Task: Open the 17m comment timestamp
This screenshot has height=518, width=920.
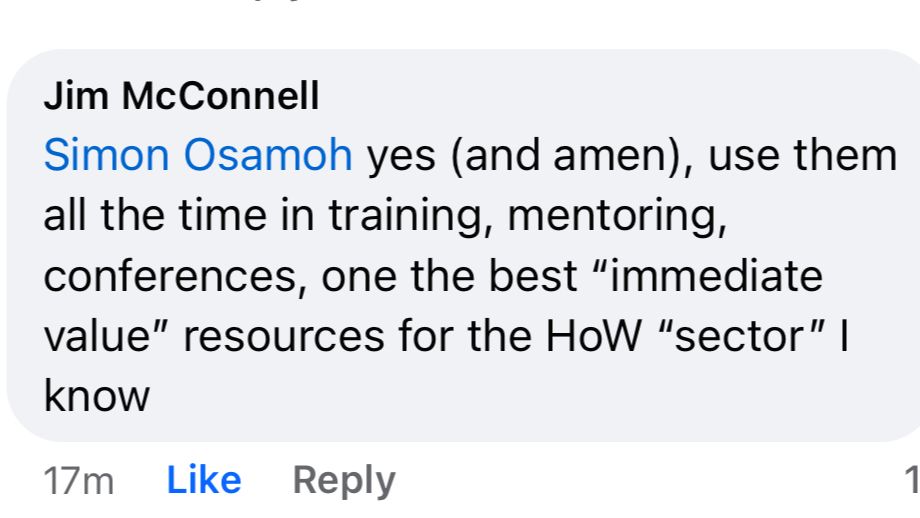Action: coord(79,482)
